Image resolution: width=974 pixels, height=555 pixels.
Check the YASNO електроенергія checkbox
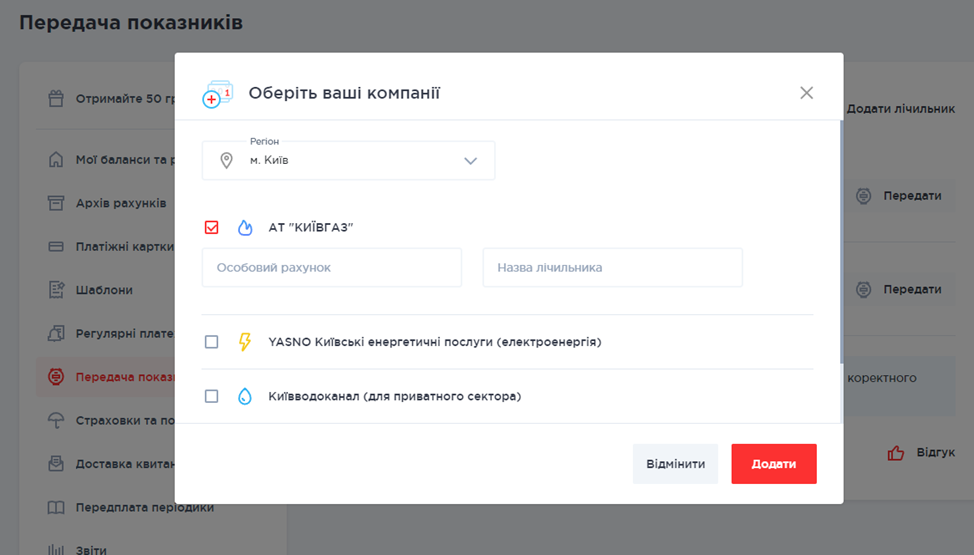(211, 342)
